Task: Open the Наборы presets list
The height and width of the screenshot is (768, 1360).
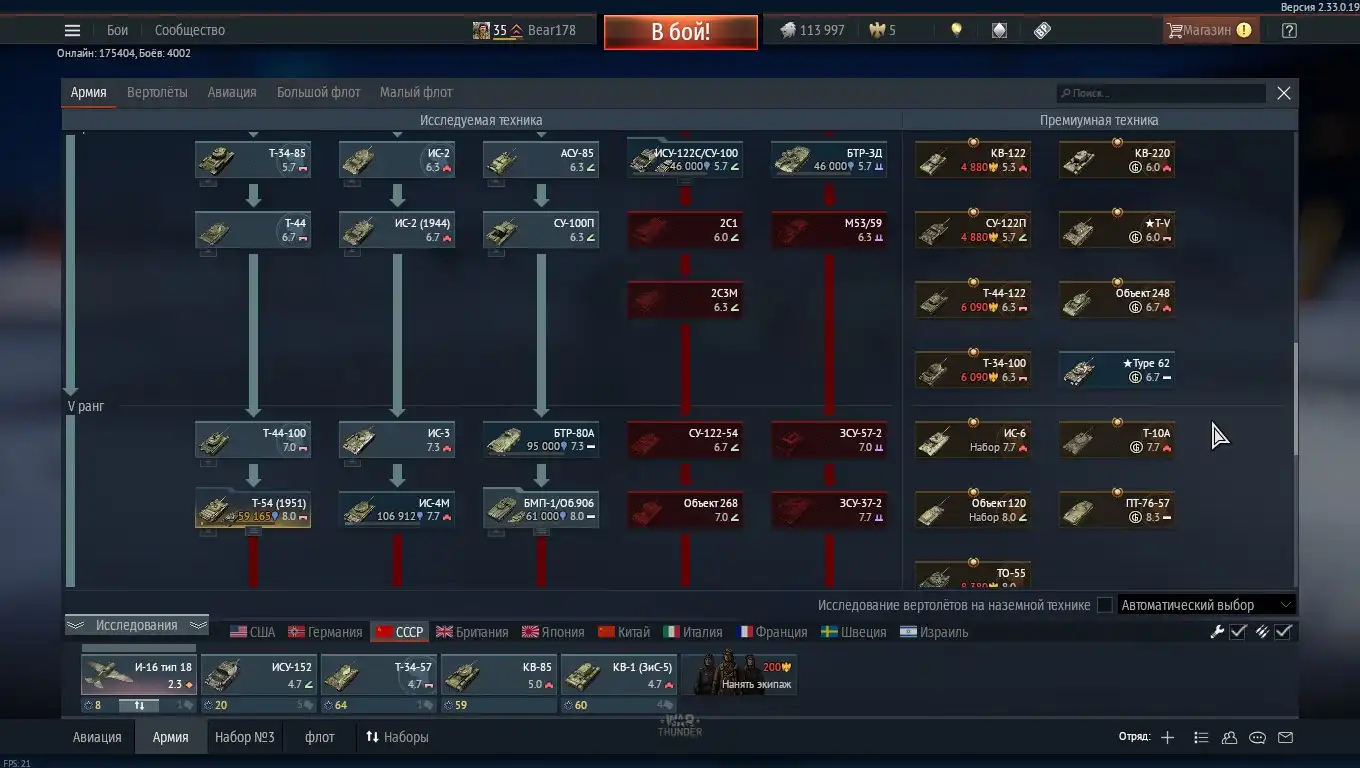Action: coord(397,737)
